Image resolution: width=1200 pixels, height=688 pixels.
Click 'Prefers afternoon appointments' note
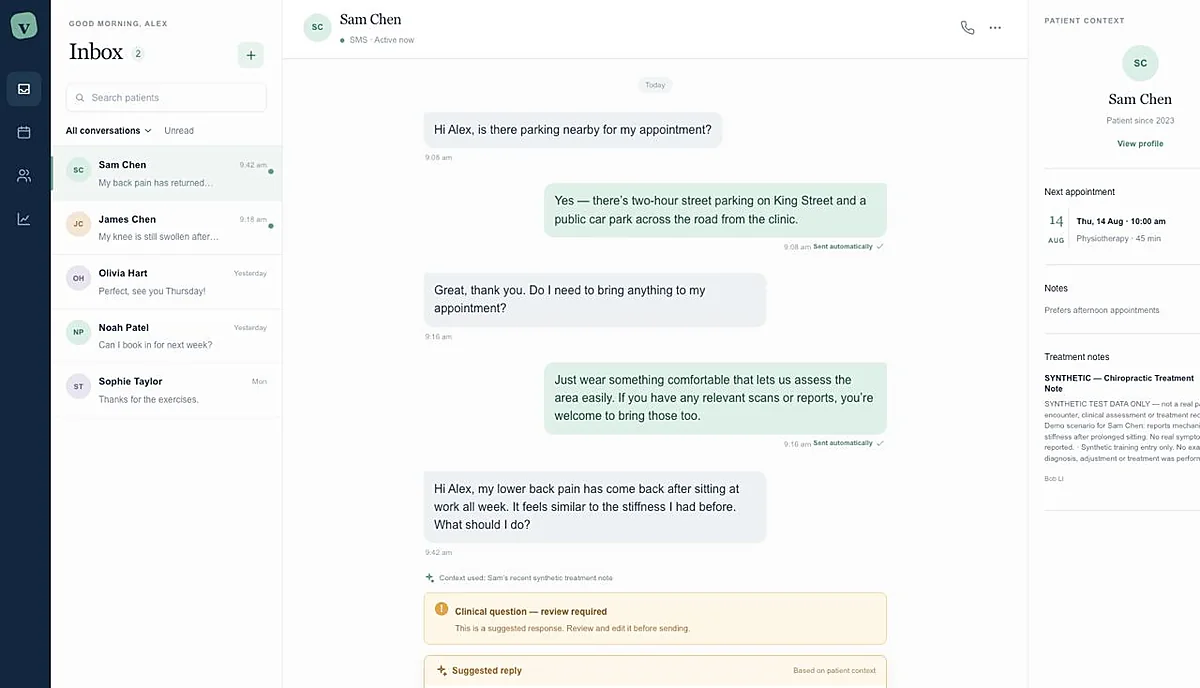(x=1102, y=311)
